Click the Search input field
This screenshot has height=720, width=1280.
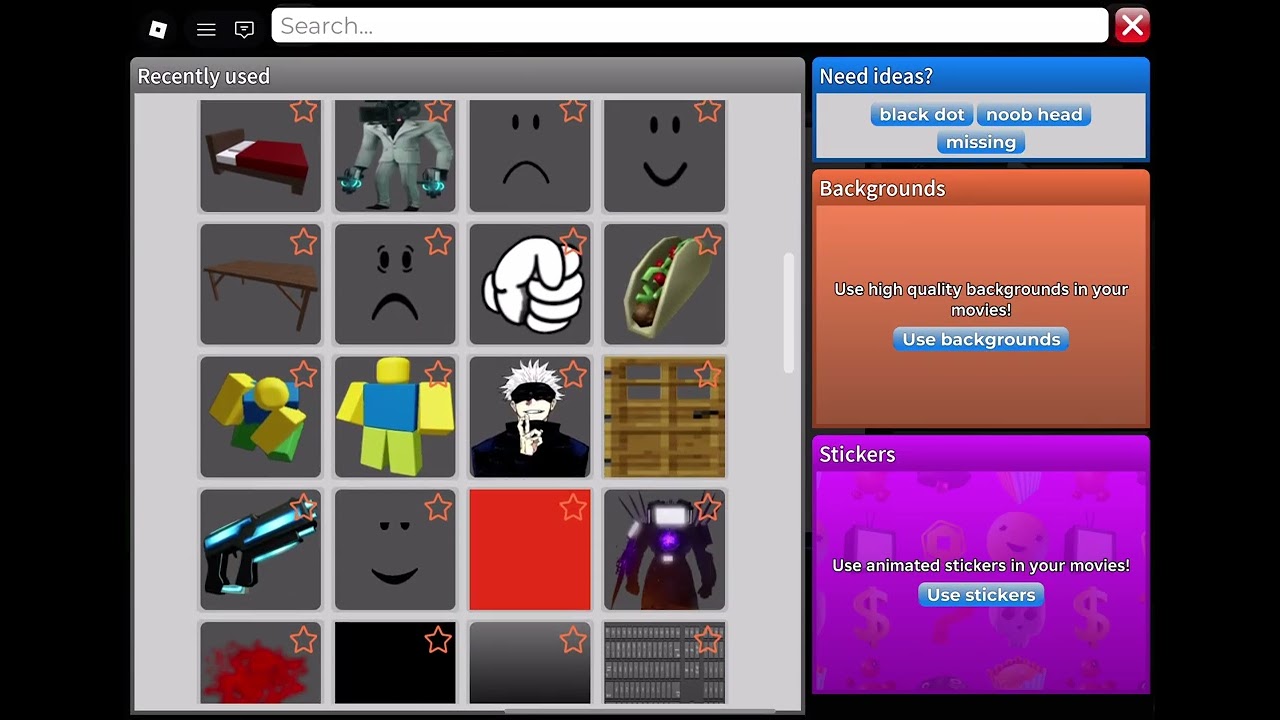[690, 26]
